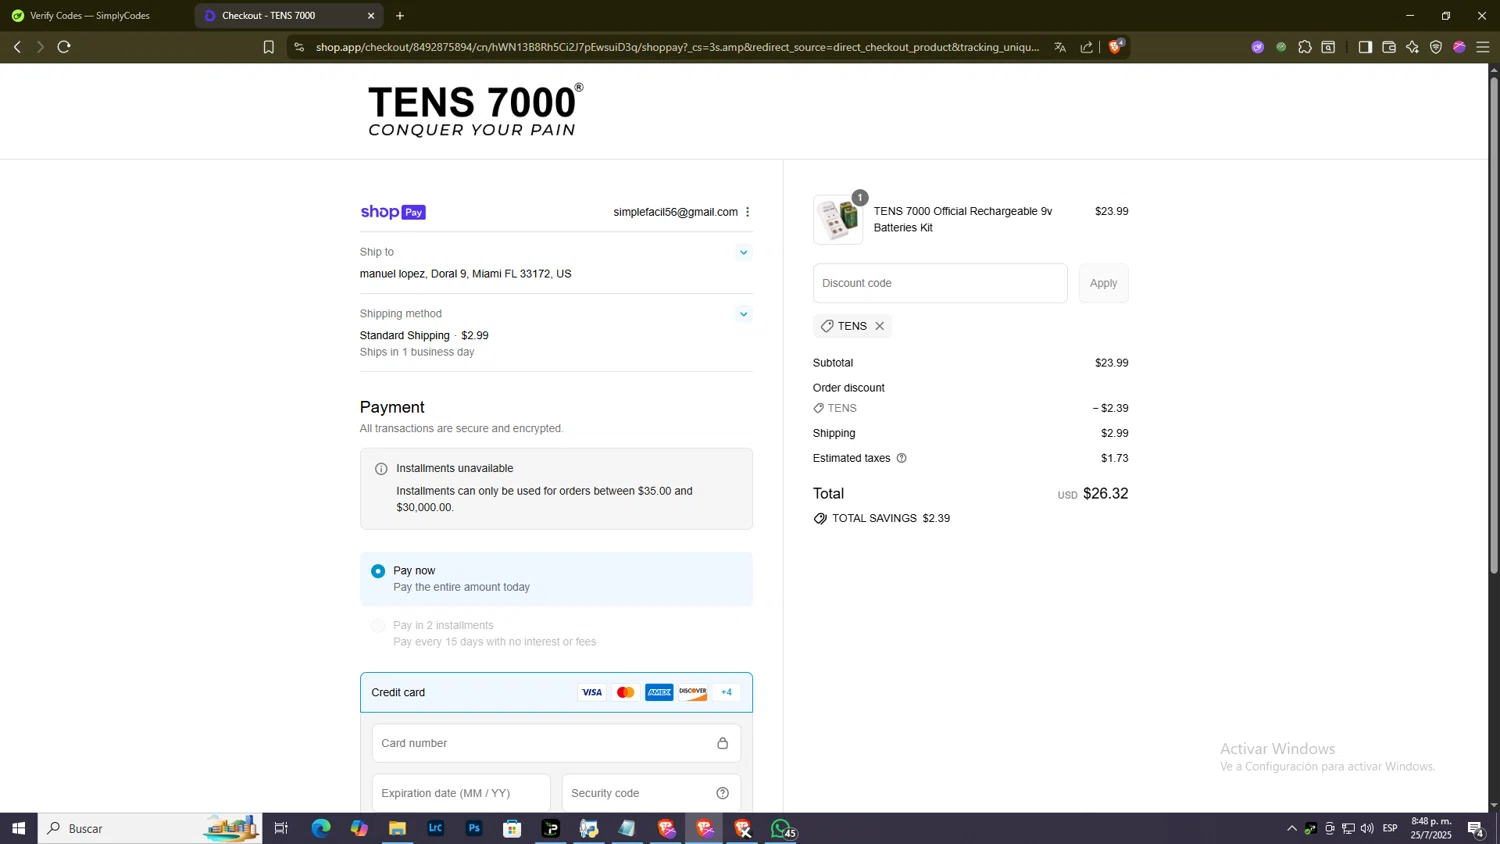Remove the TENS discount code tag

[x=880, y=326]
